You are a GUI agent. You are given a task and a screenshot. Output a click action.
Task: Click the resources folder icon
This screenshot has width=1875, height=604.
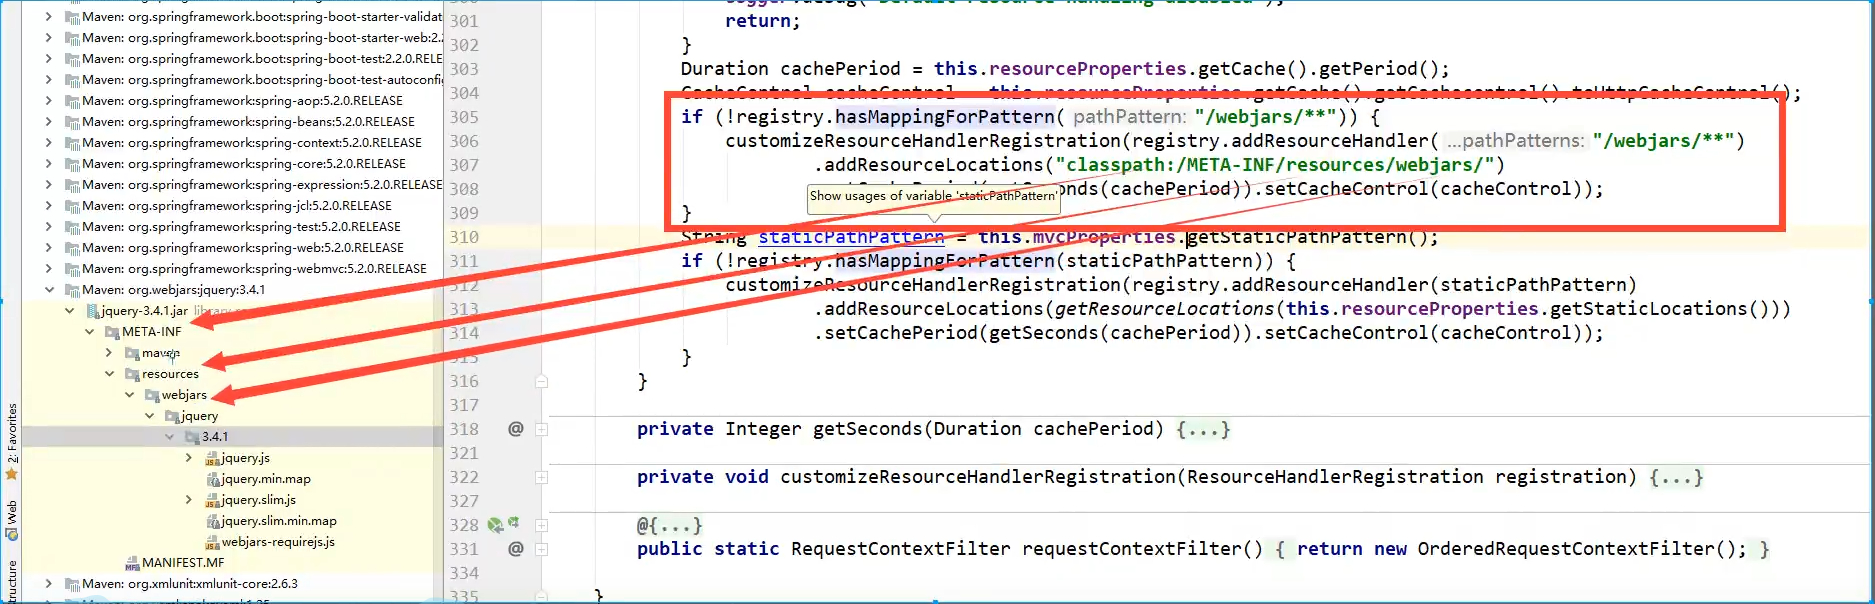click(x=132, y=374)
